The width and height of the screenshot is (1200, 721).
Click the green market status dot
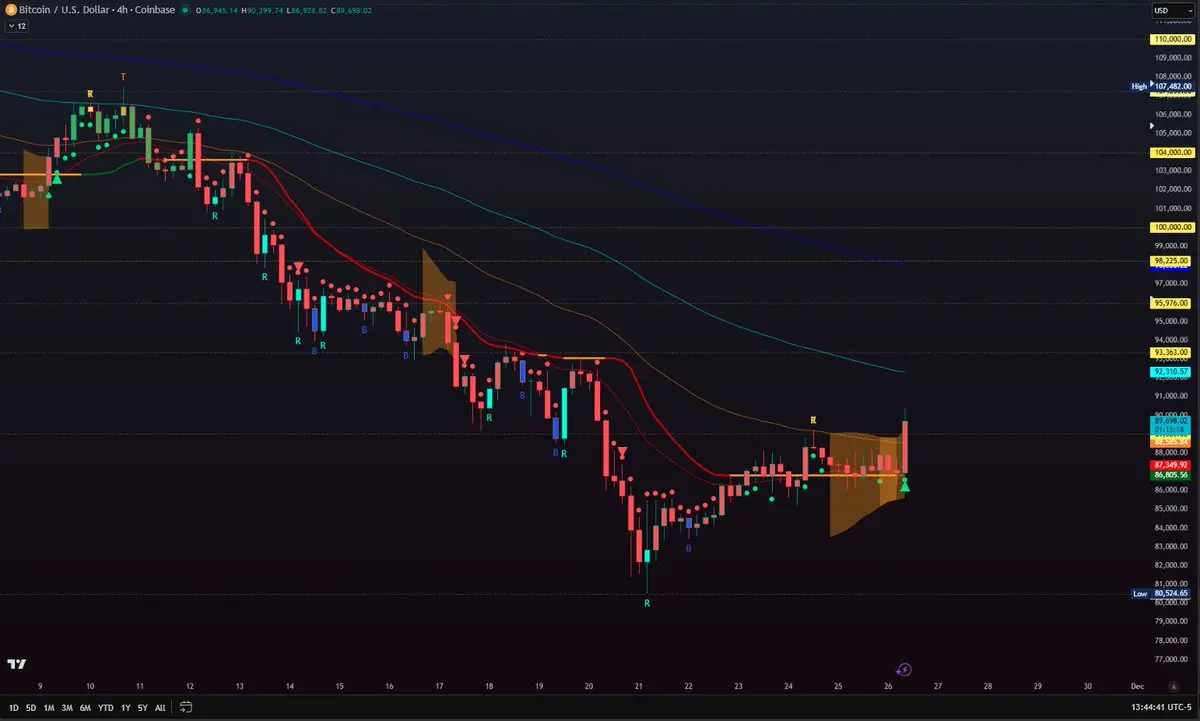click(x=186, y=10)
